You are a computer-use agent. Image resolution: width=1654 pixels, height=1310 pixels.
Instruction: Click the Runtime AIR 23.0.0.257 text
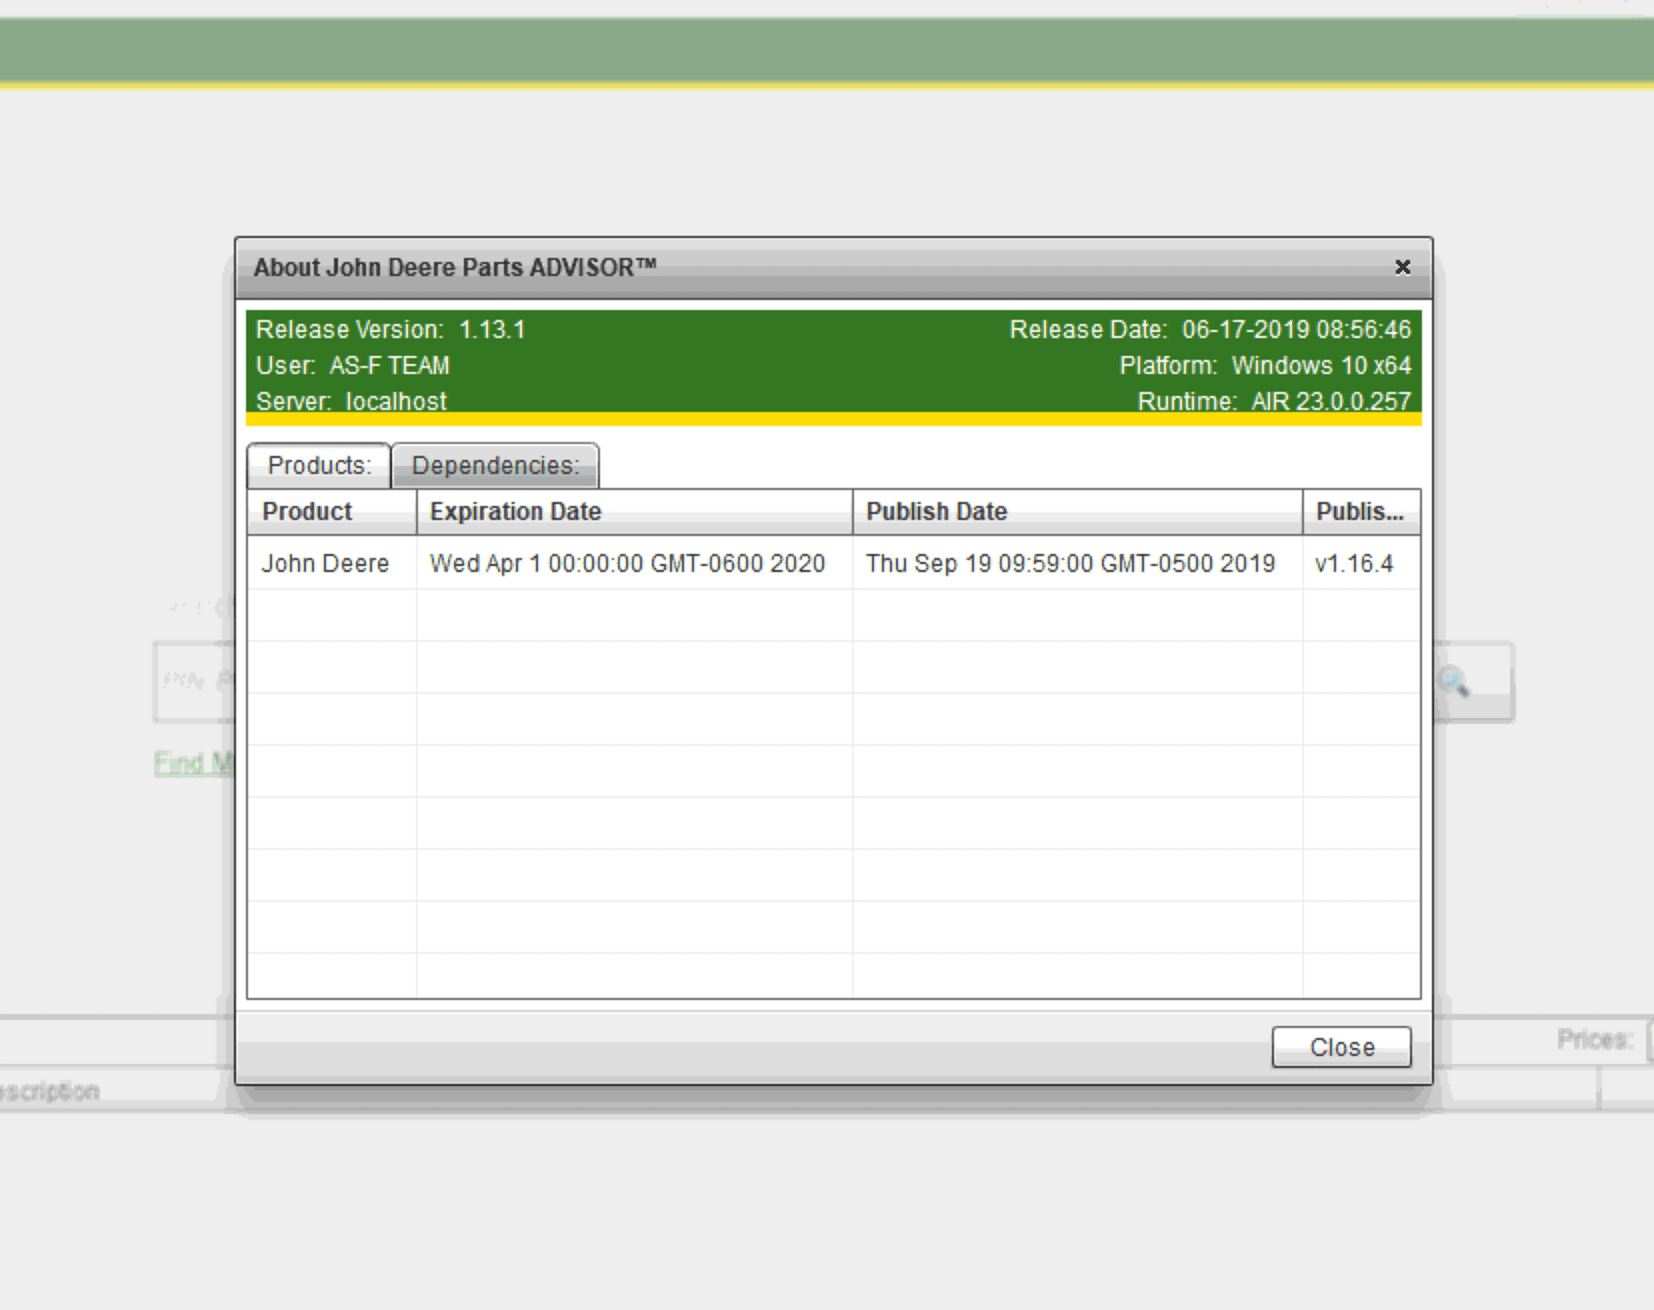tap(1274, 401)
